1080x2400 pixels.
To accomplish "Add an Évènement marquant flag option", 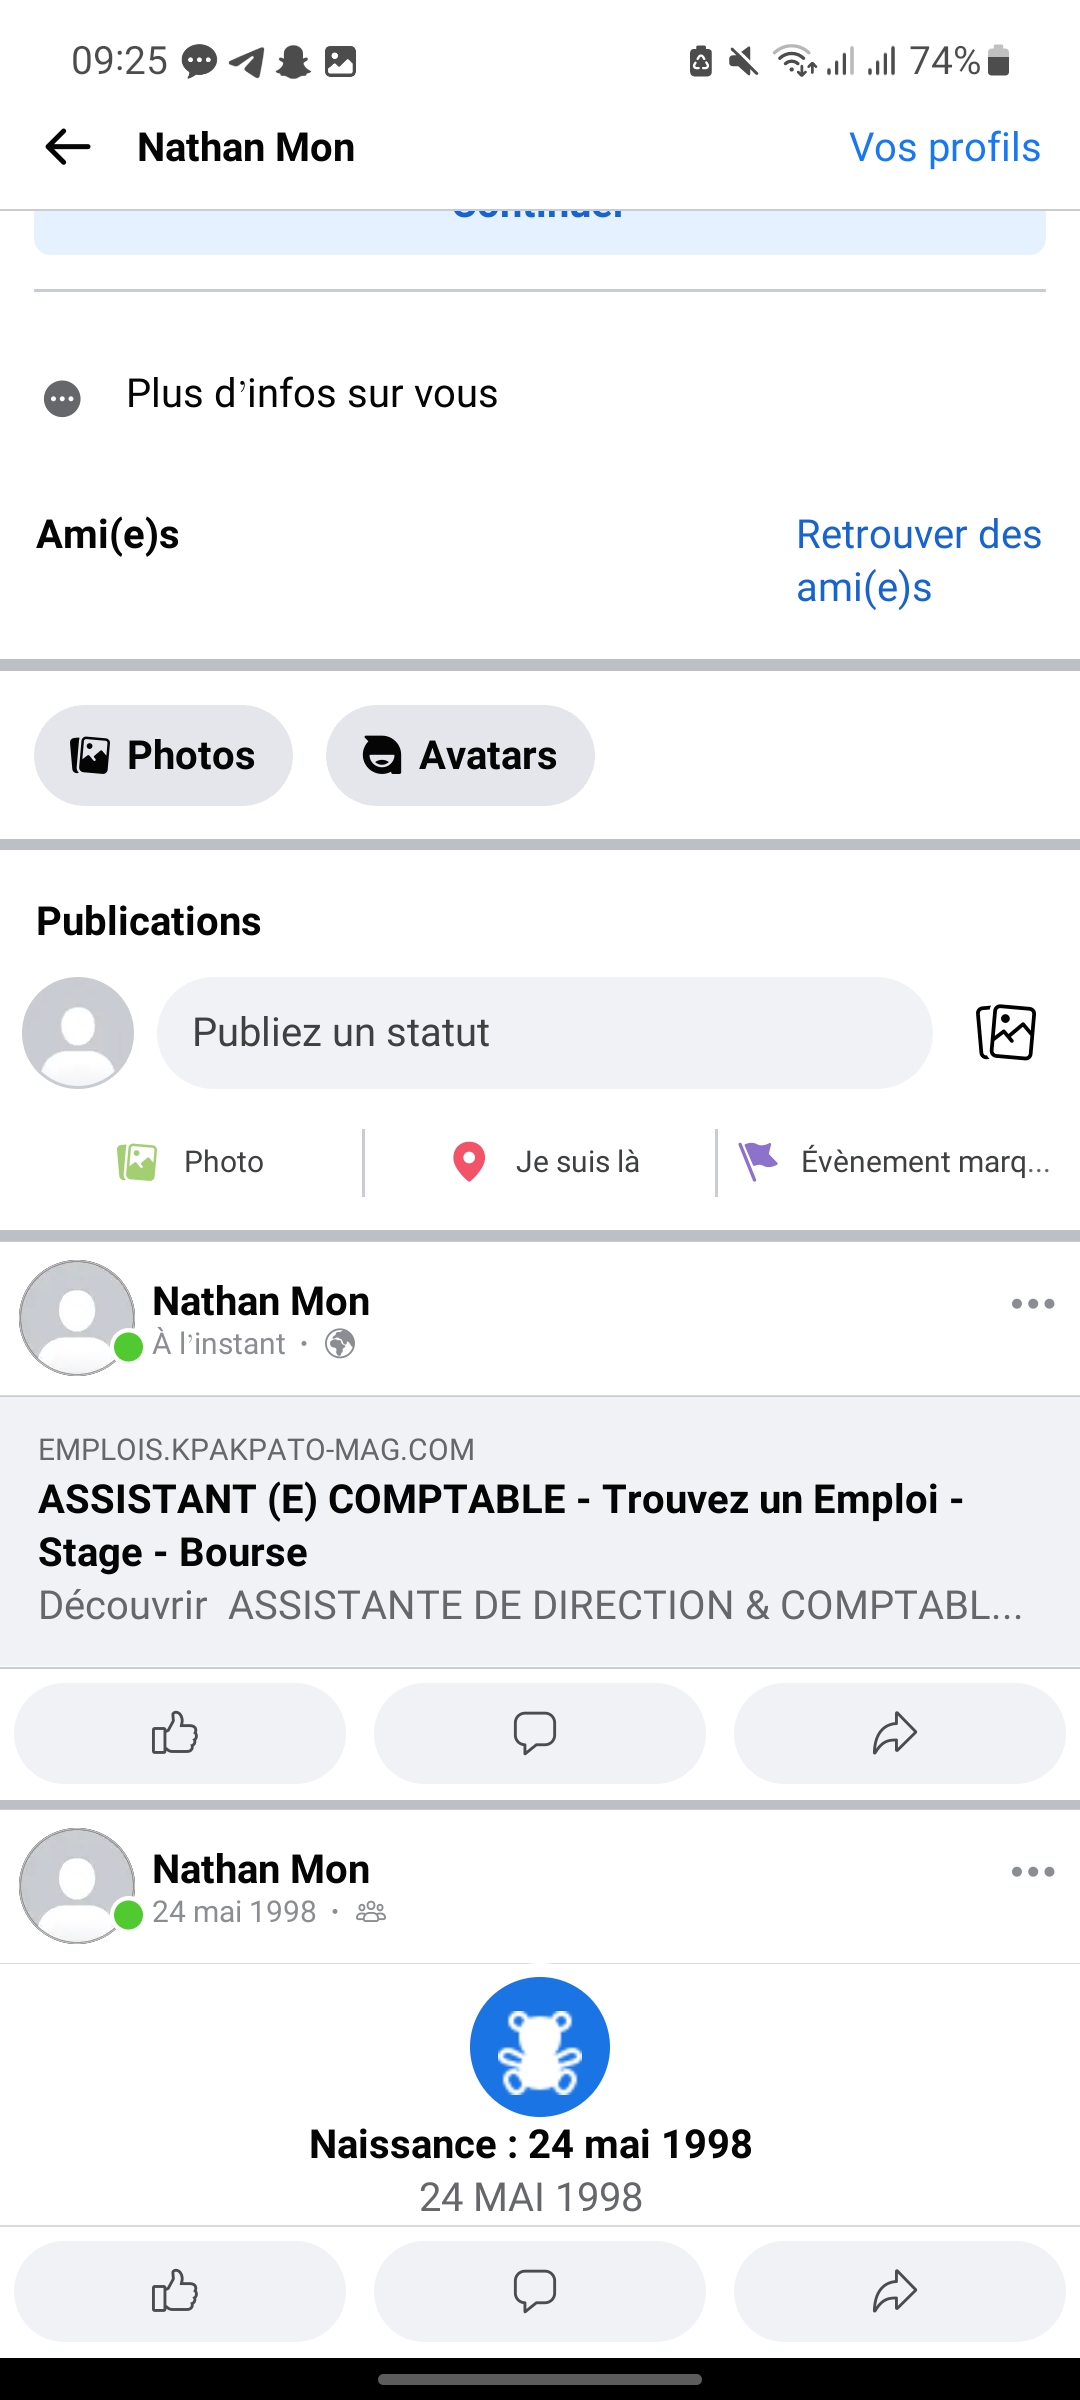I will 894,1162.
